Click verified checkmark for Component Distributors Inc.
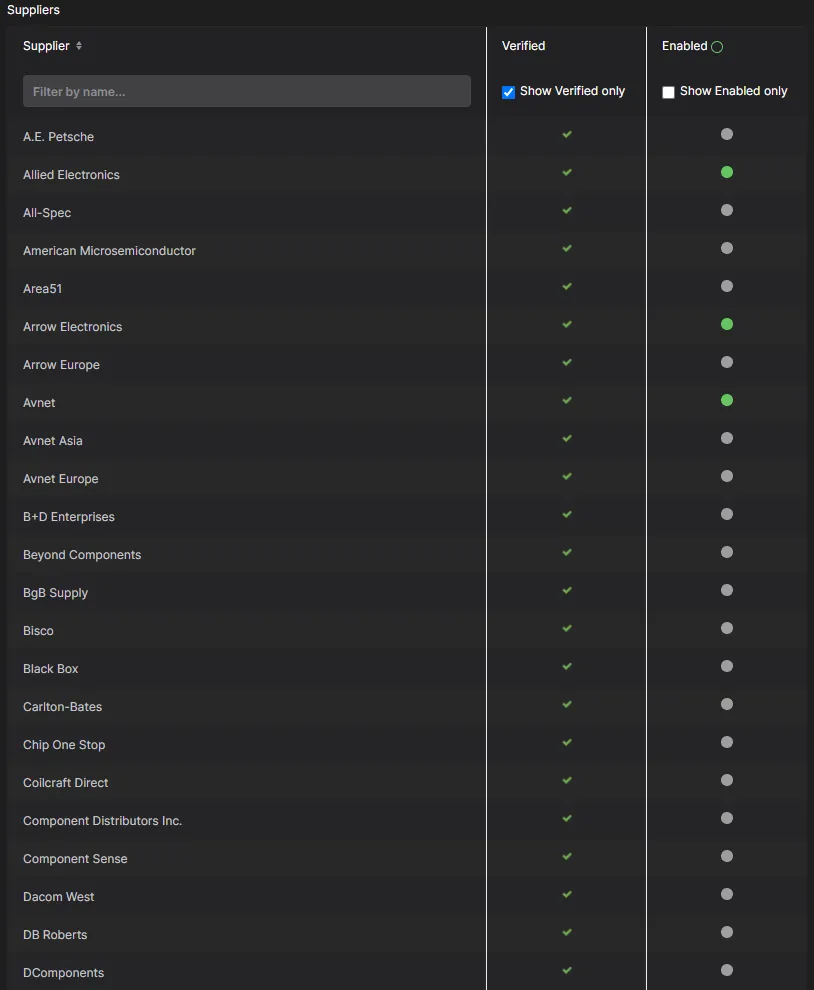This screenshot has width=814, height=990. click(567, 818)
